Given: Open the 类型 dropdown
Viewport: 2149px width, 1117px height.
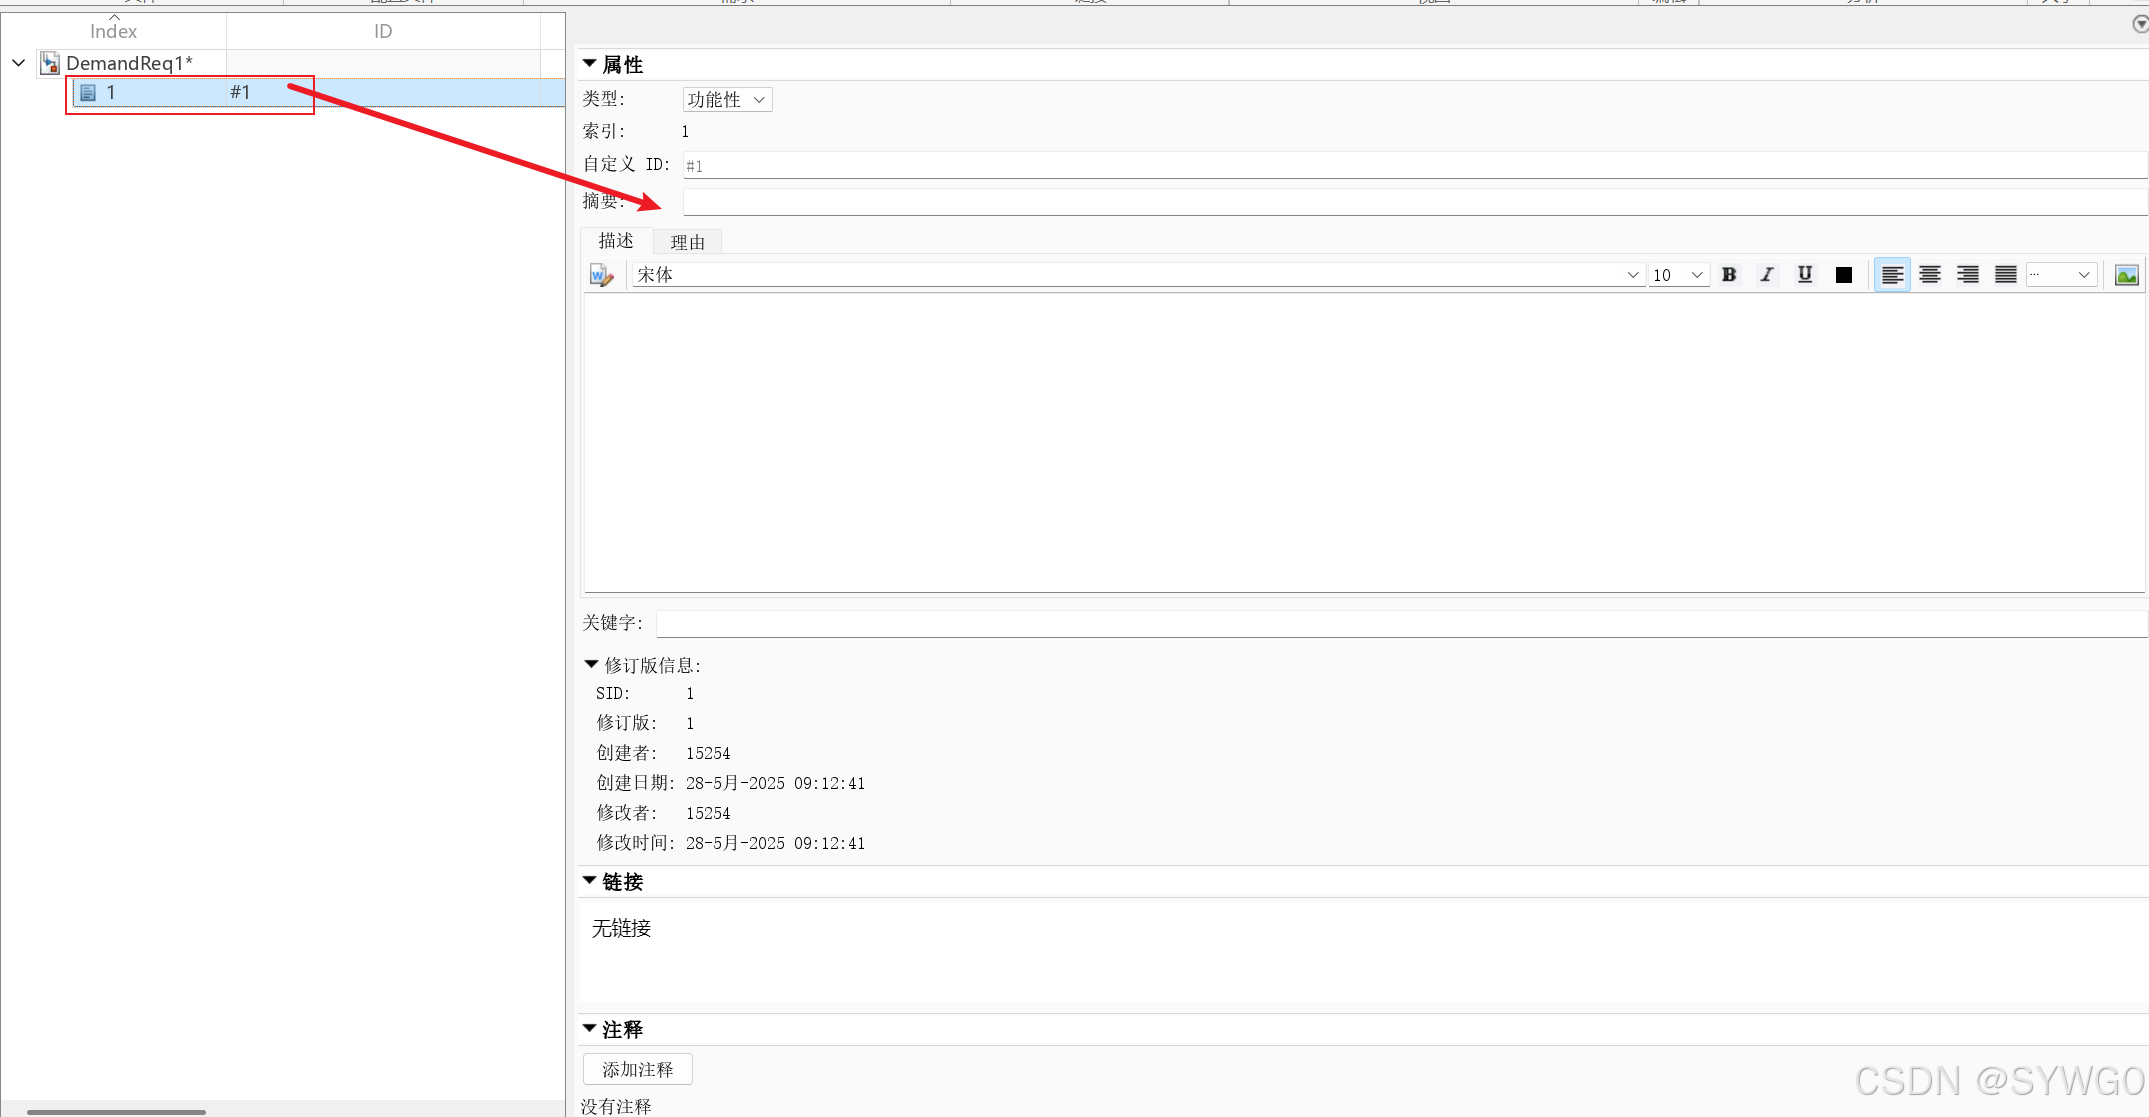Looking at the screenshot, I should (727, 99).
